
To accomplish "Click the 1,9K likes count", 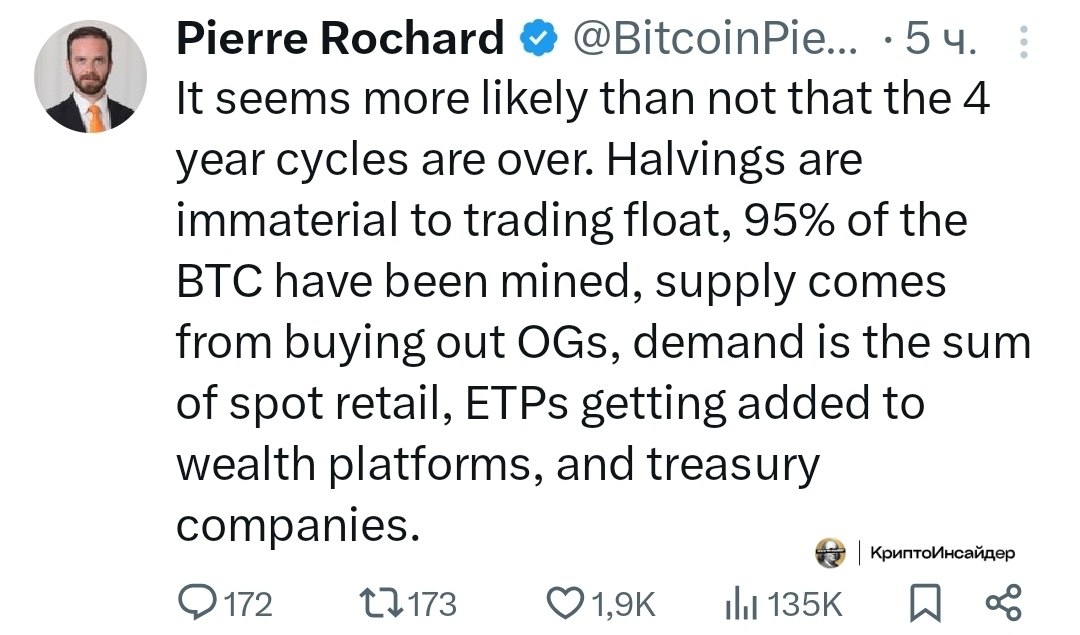I will click(623, 604).
